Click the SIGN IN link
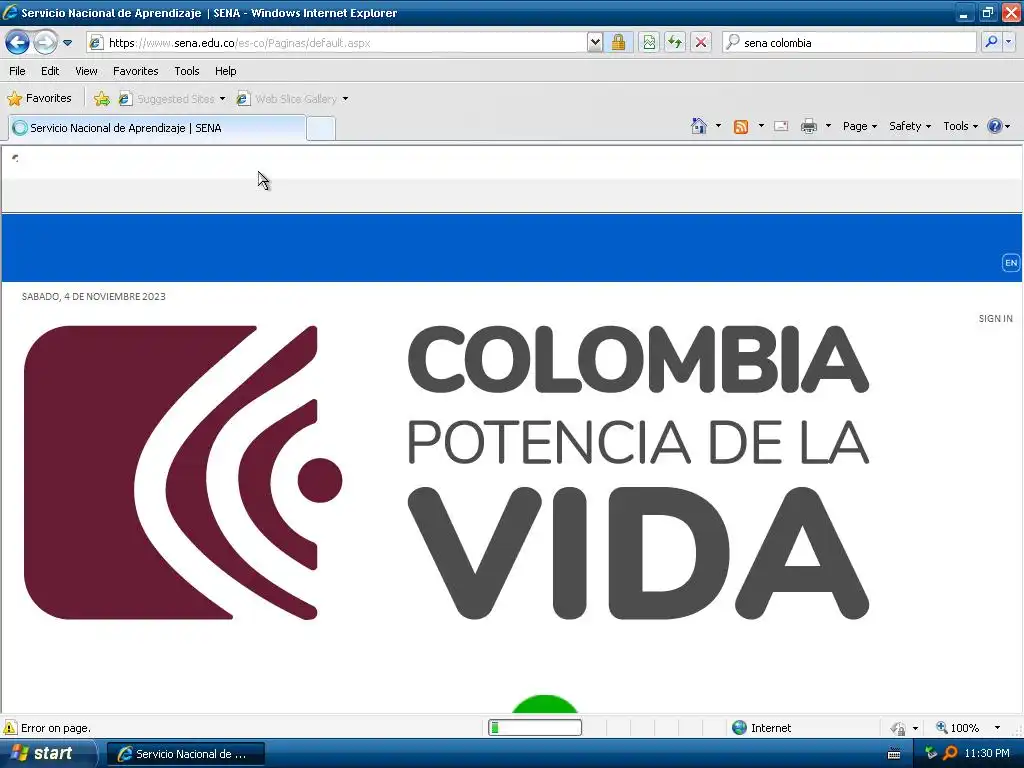Image resolution: width=1024 pixels, height=768 pixels. pos(995,319)
